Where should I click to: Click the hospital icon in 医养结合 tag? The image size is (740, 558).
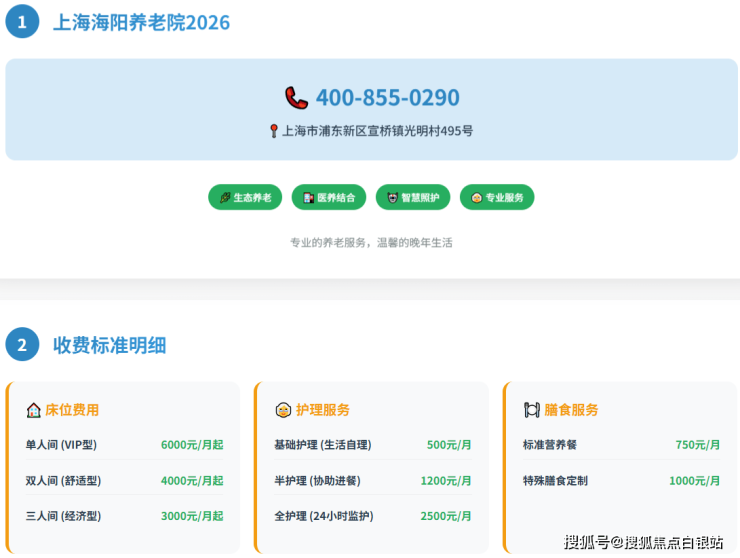(x=308, y=198)
